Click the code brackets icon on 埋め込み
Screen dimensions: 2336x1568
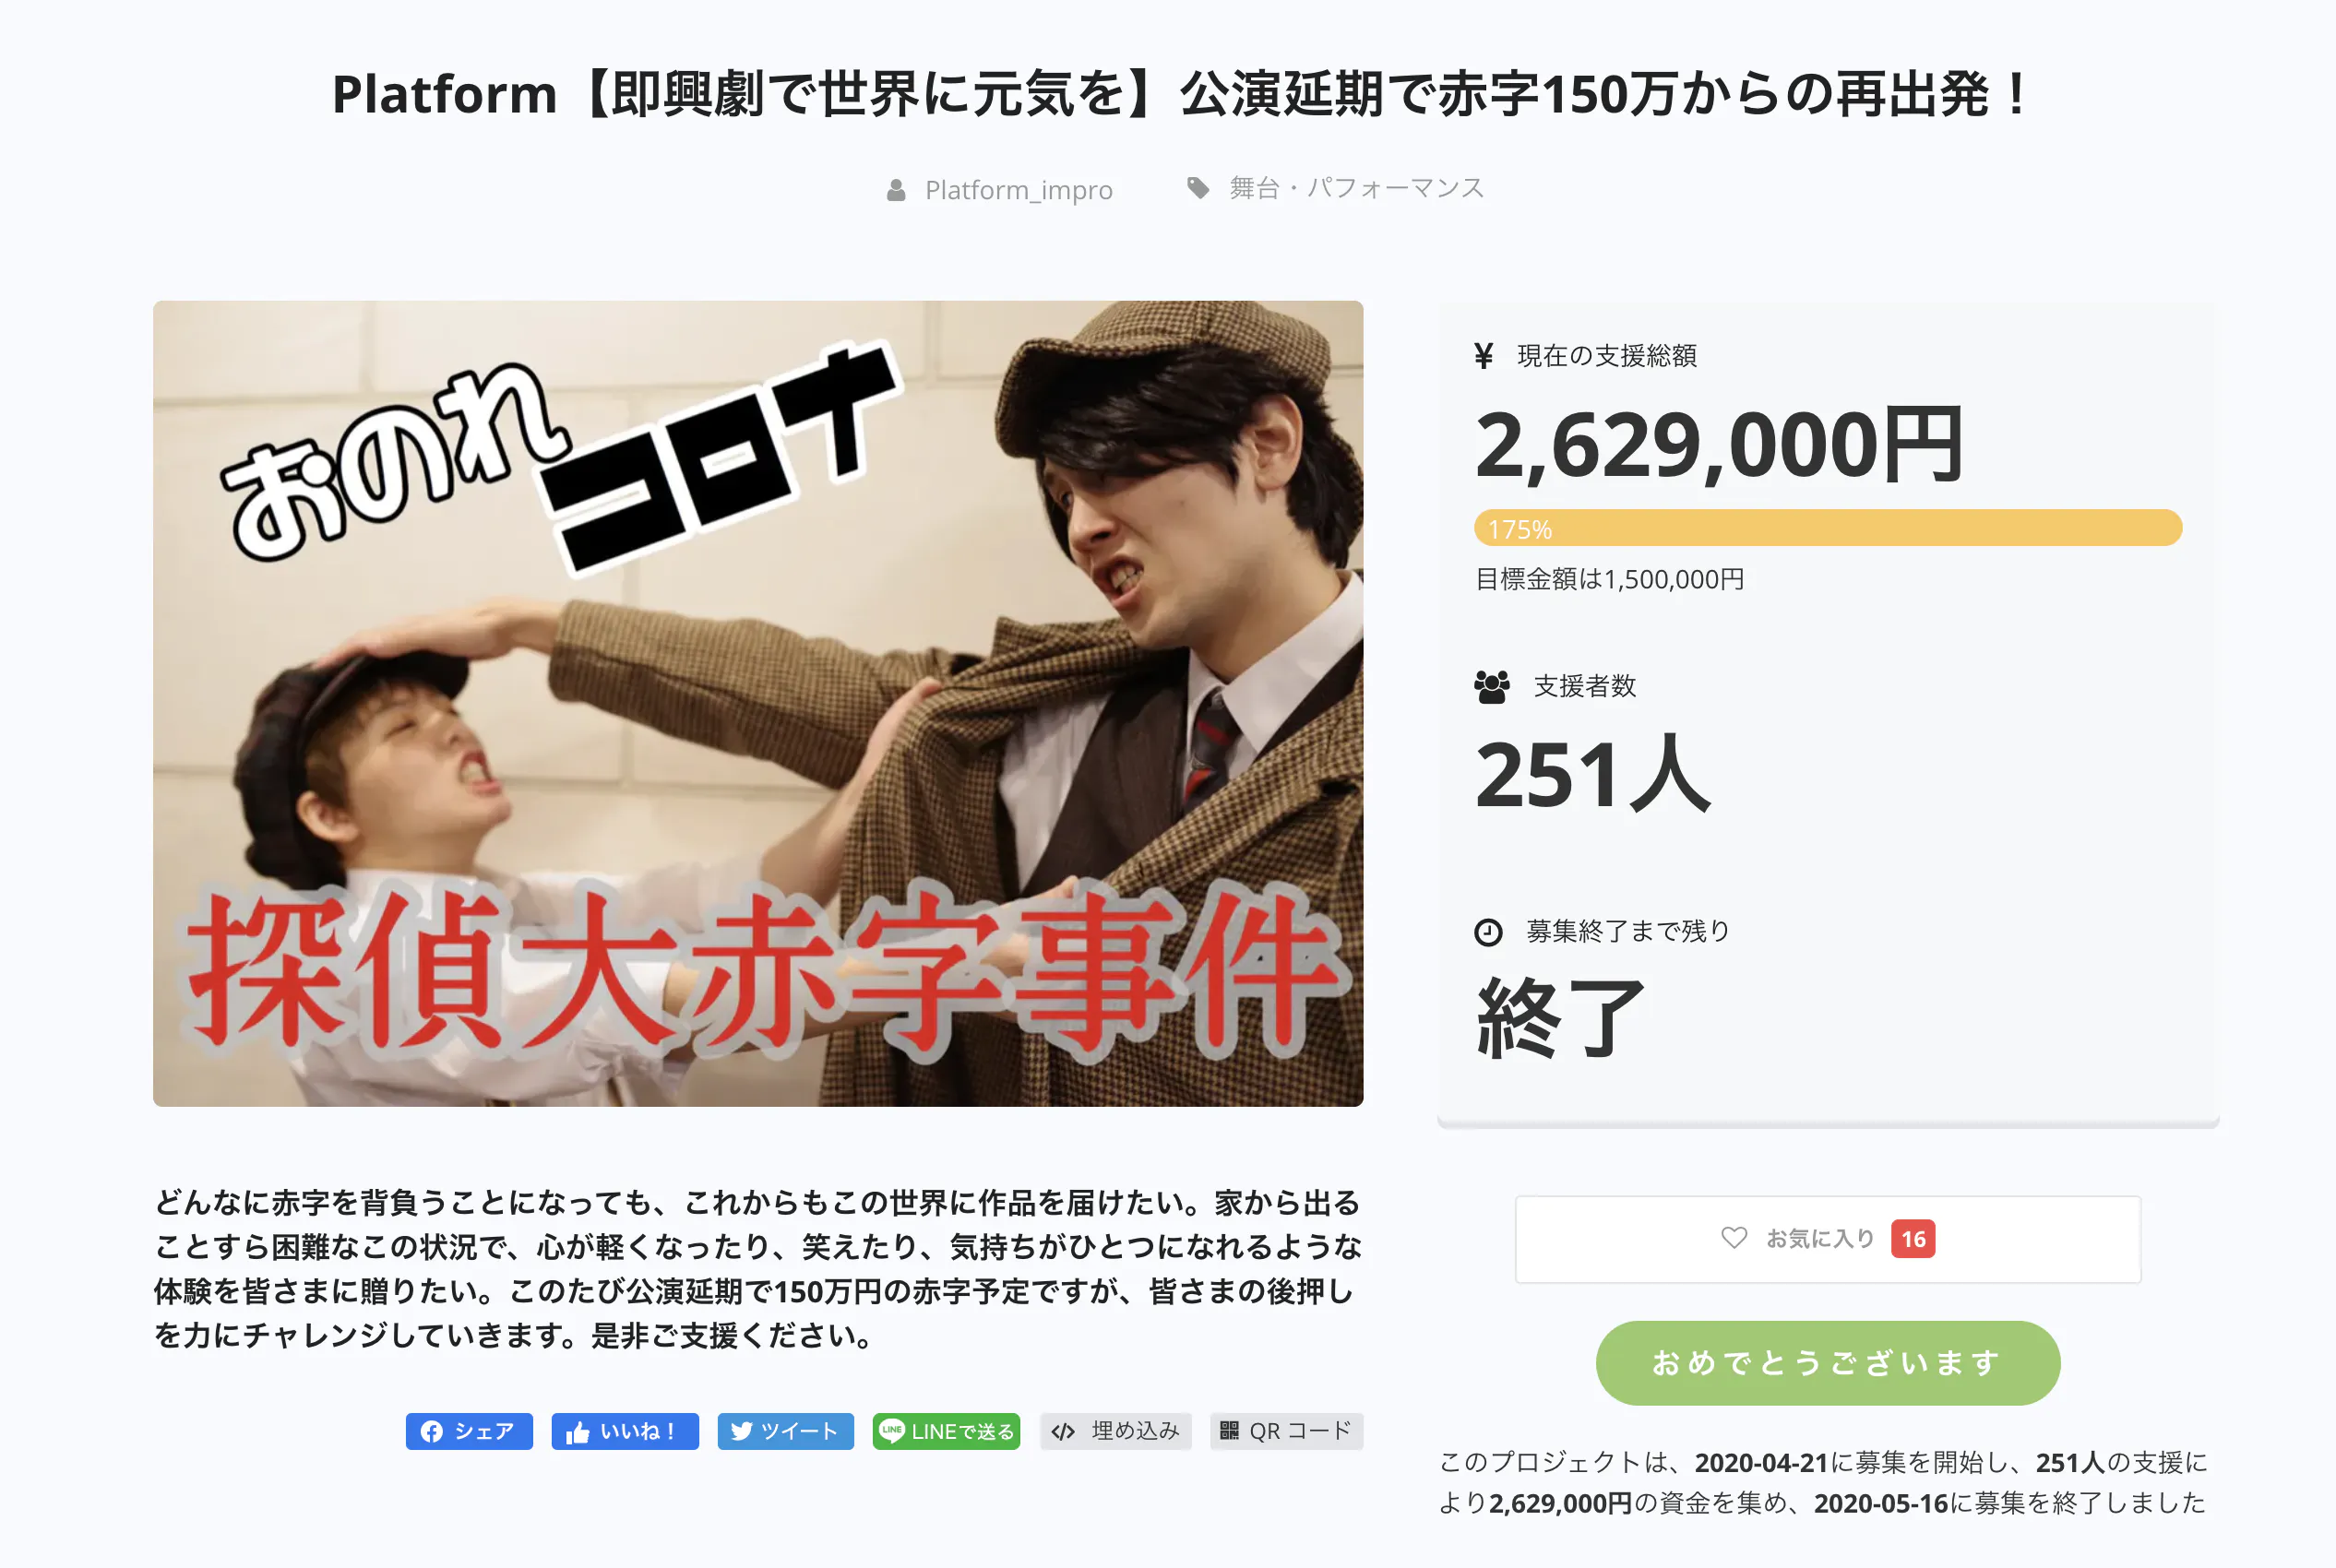point(1063,1431)
